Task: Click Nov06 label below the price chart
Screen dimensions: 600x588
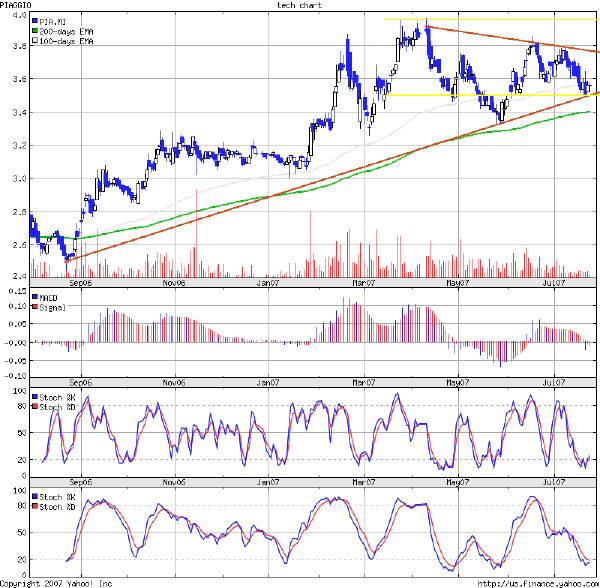Action: pos(174,283)
